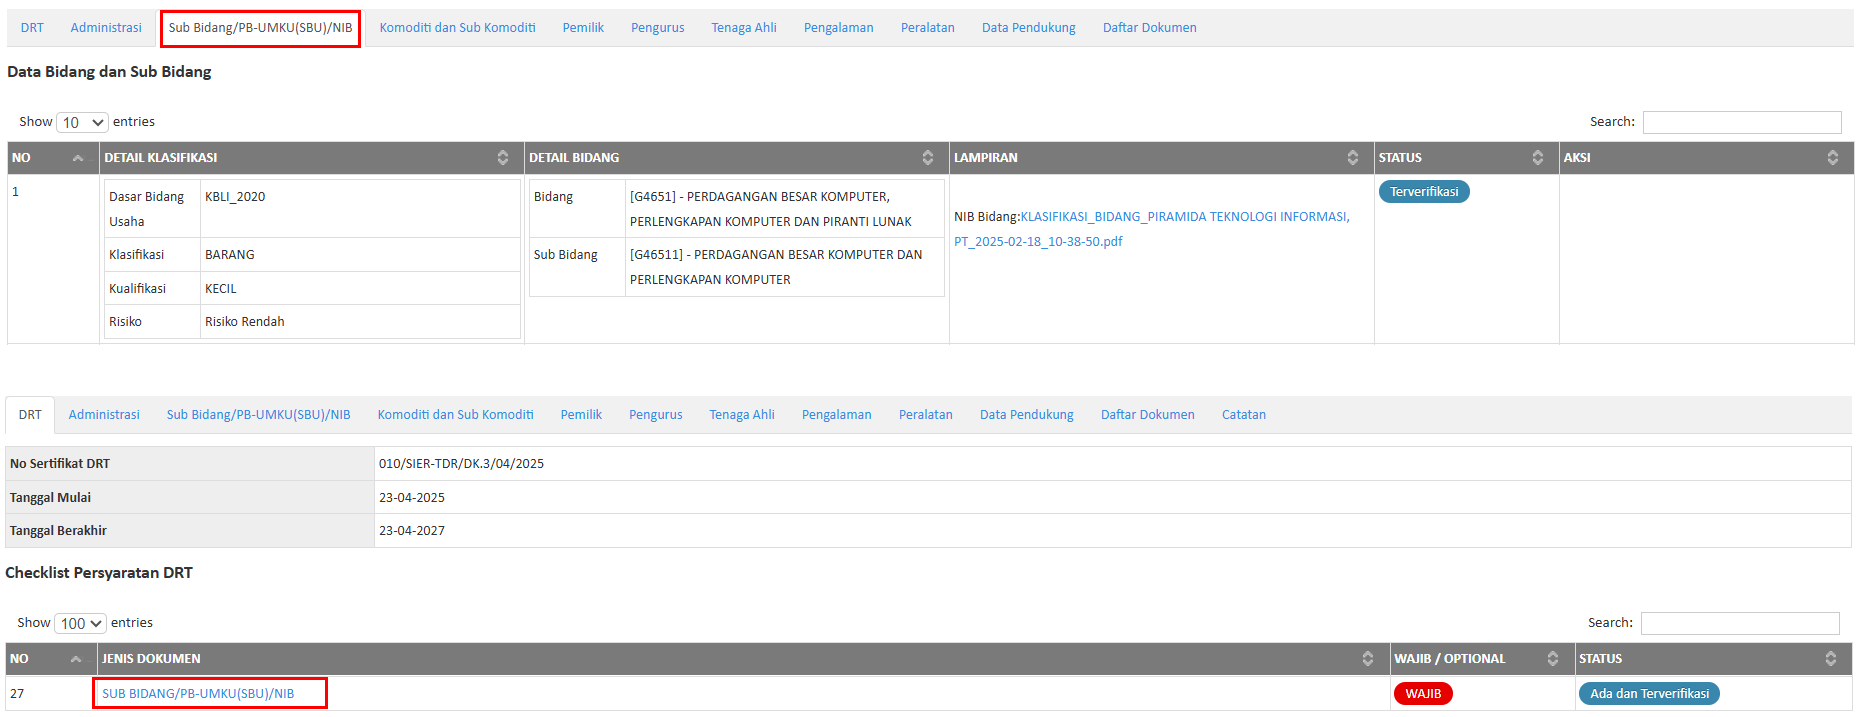Open the Show 100 entries dropdown
Viewport: 1861px width, 717px height.
80,623
